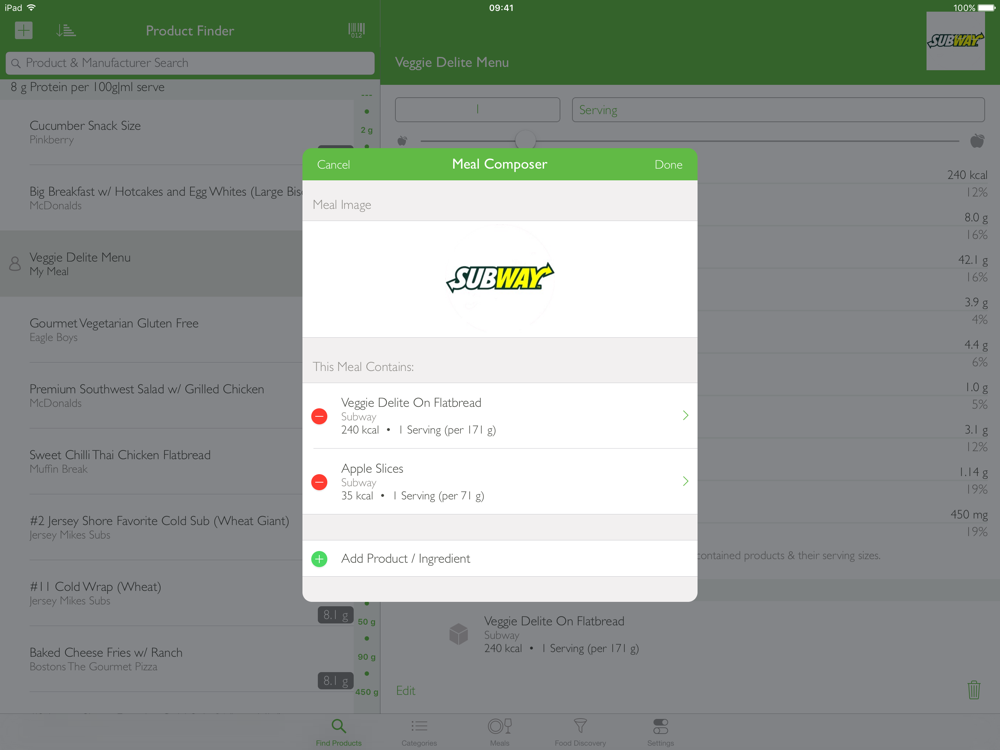Tap the 8.1 g badge on Baked Cheese Fries

335,681
